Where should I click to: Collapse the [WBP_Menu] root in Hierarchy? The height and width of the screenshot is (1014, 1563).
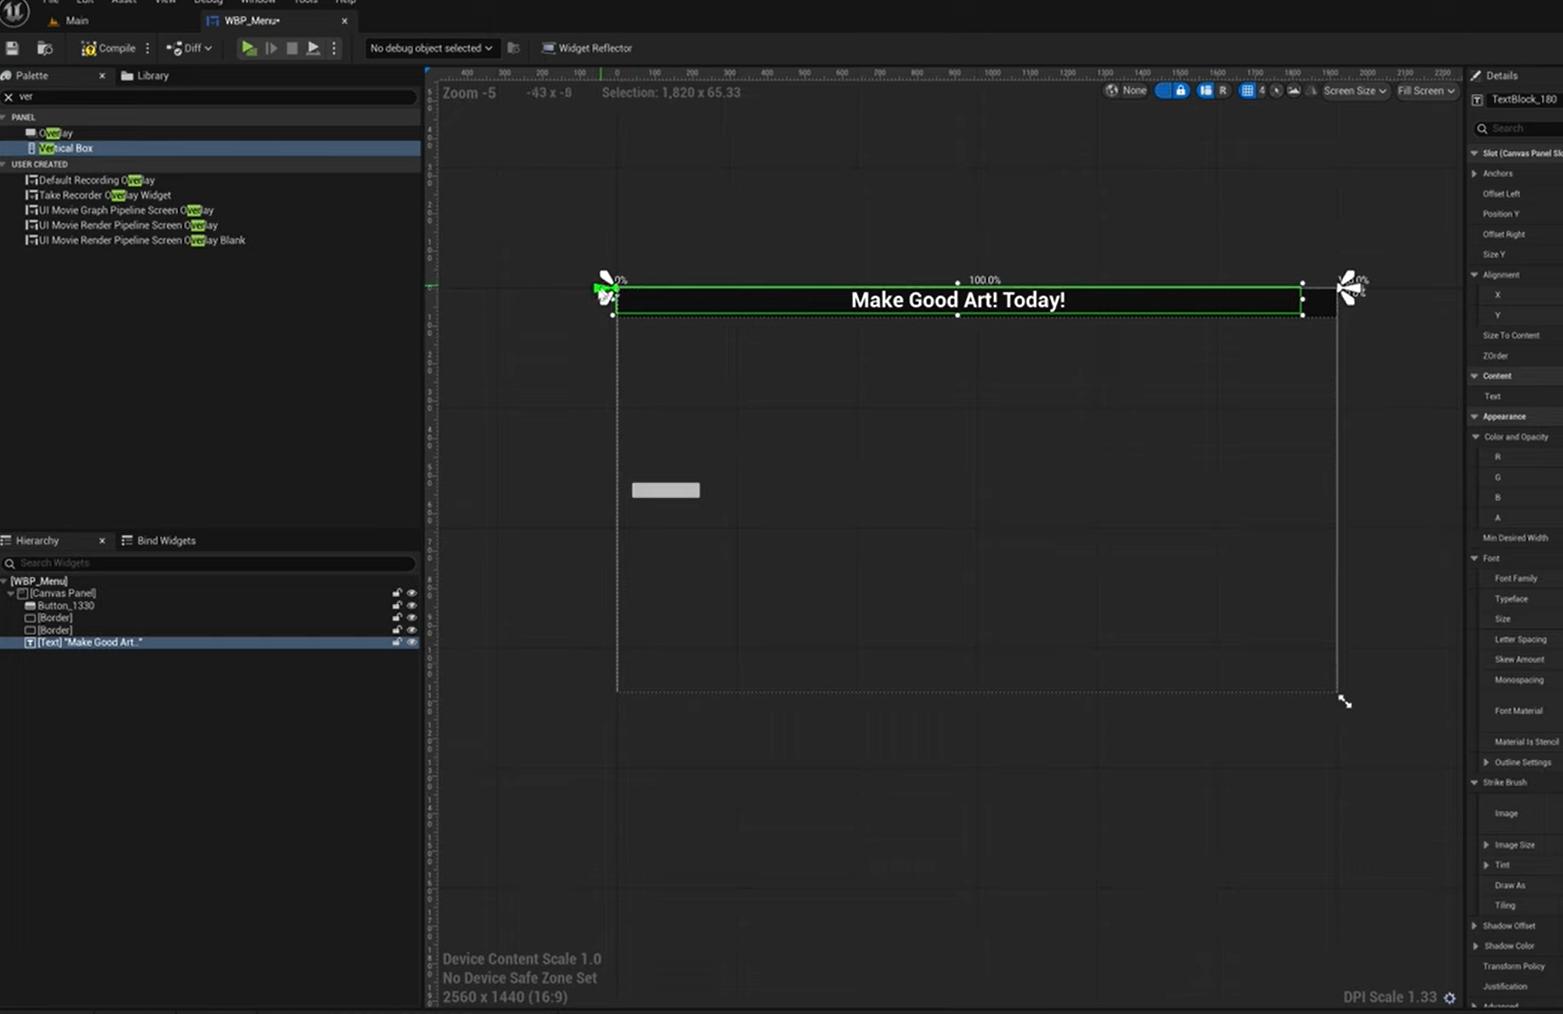click(x=5, y=581)
